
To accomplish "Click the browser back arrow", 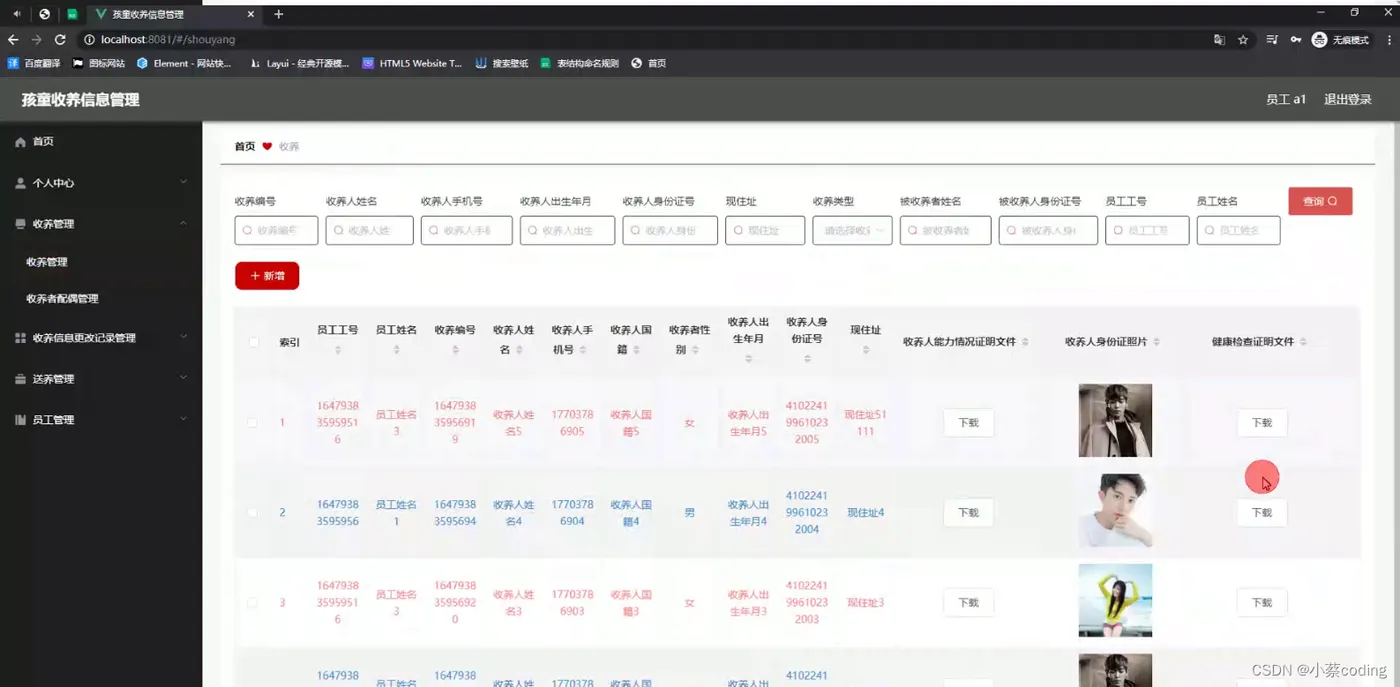I will tap(13, 40).
